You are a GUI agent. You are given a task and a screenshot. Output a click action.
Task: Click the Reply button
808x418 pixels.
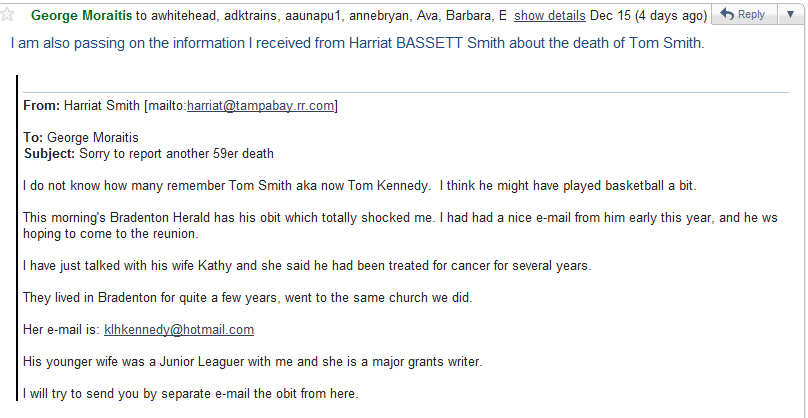(746, 15)
